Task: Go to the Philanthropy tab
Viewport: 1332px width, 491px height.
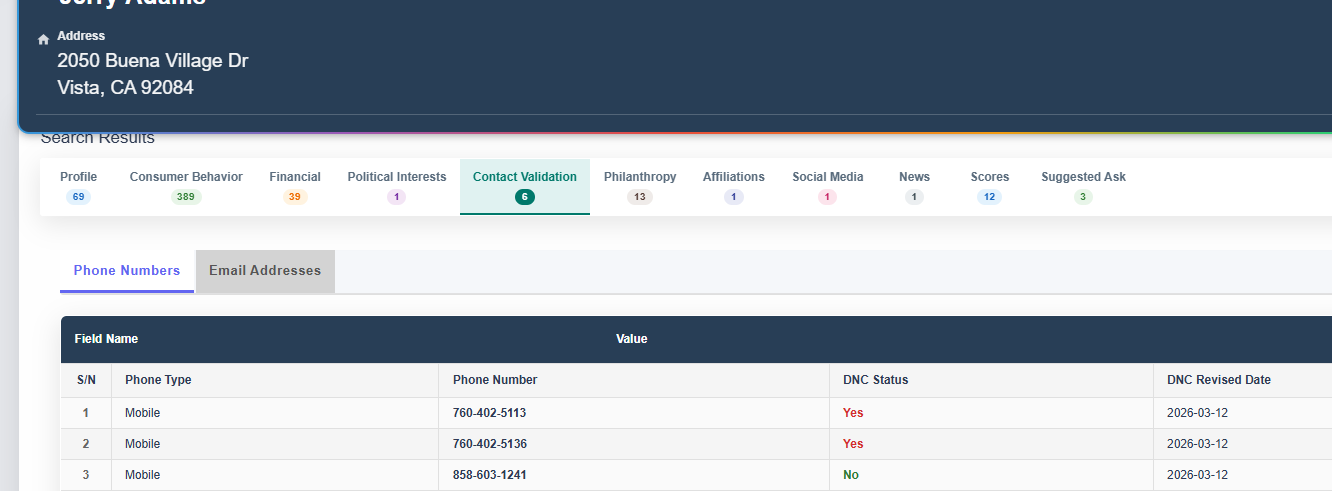Action: [x=640, y=186]
